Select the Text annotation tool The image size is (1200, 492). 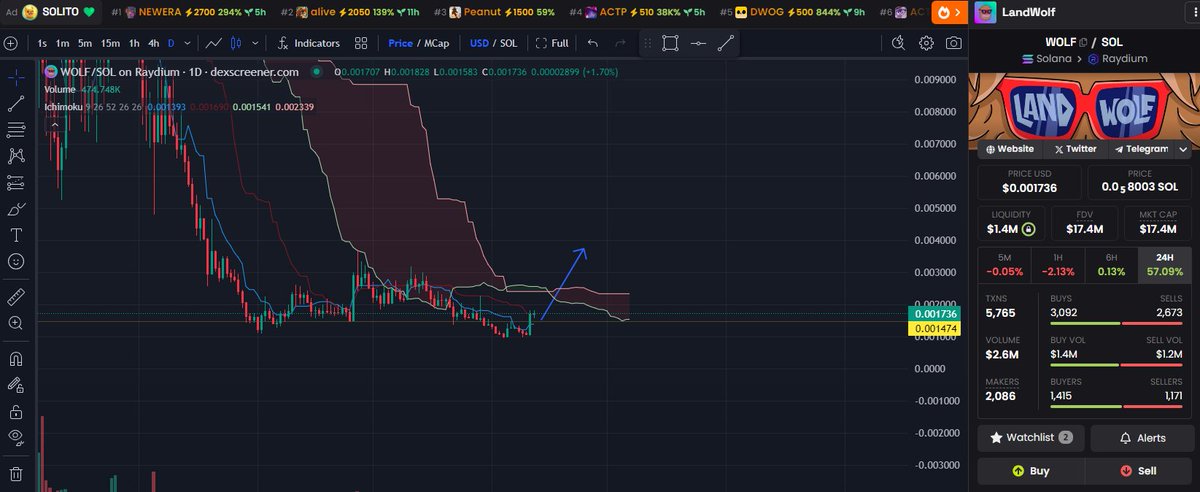click(x=15, y=235)
